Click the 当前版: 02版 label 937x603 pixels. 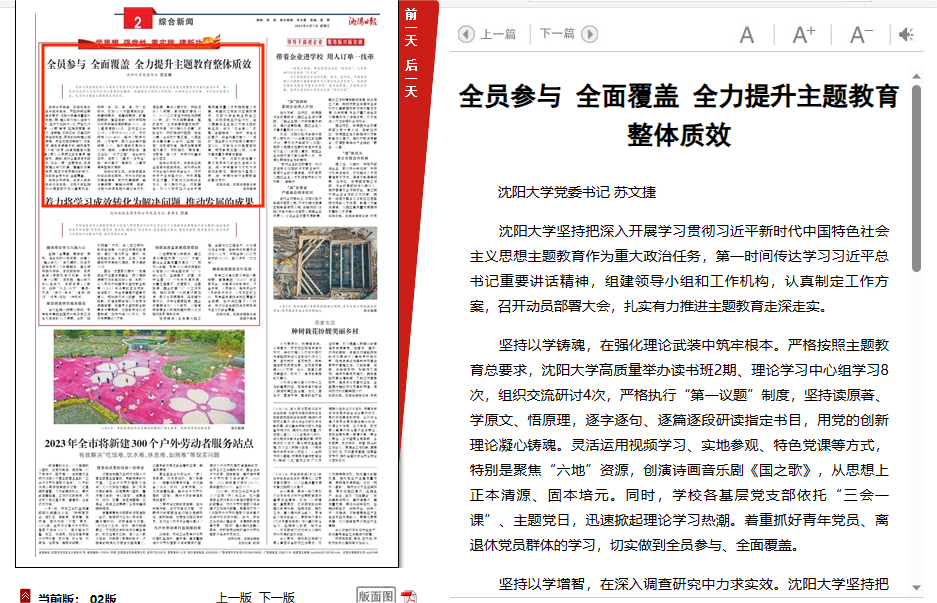coord(77,597)
